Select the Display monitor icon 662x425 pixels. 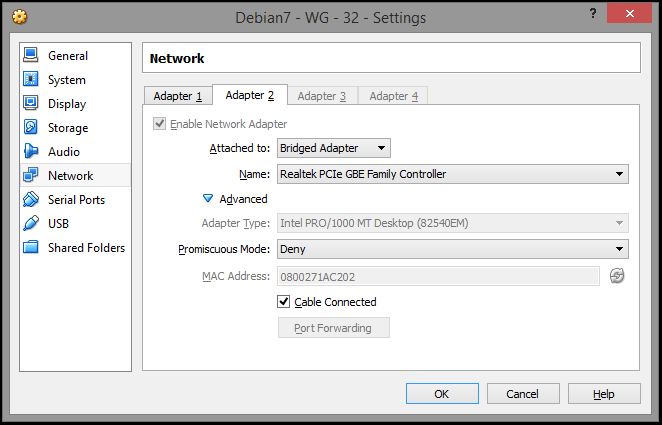click(30, 104)
